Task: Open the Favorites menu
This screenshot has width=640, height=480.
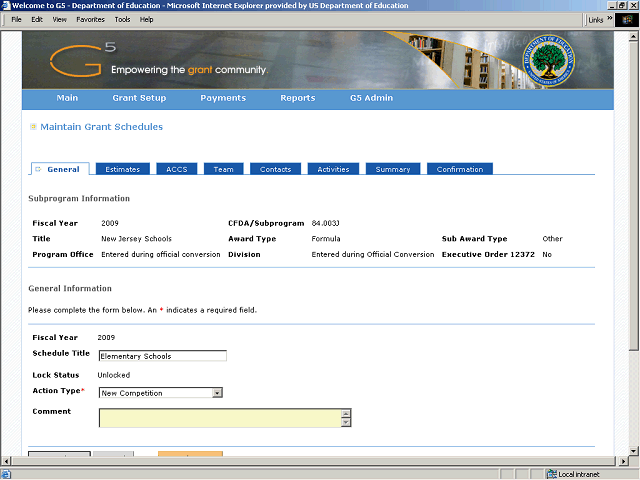Action: click(91, 19)
